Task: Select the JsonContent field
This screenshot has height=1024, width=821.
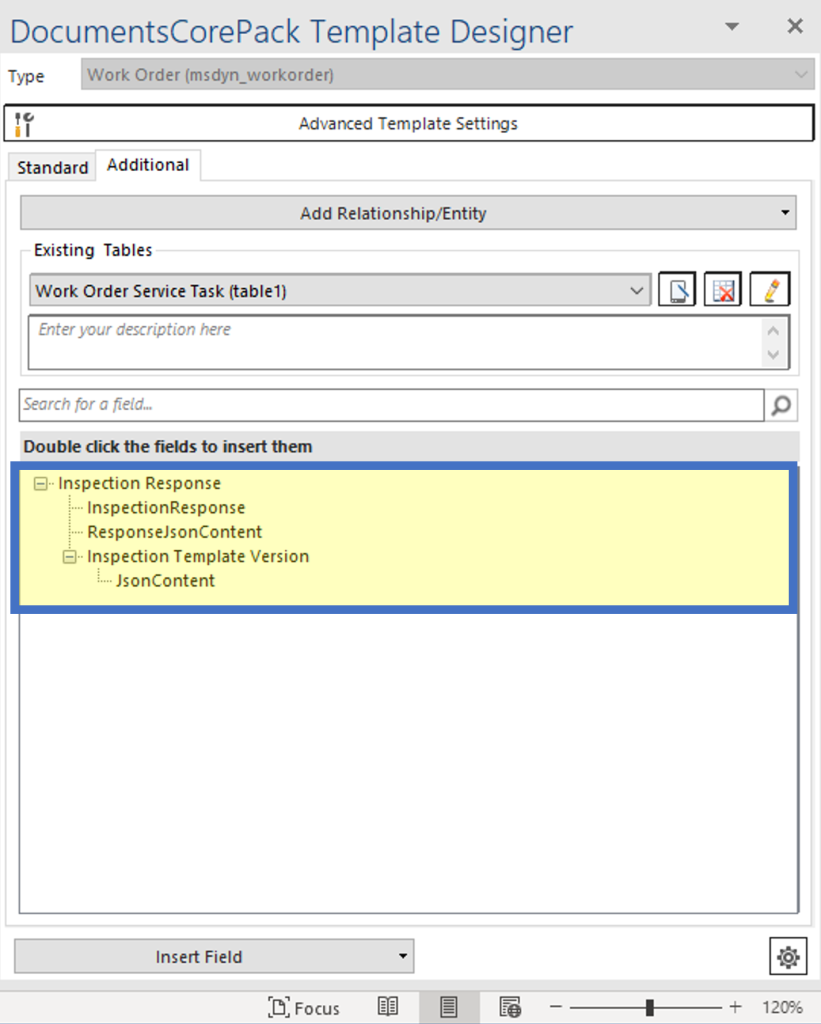Action: pyautogui.click(x=165, y=581)
